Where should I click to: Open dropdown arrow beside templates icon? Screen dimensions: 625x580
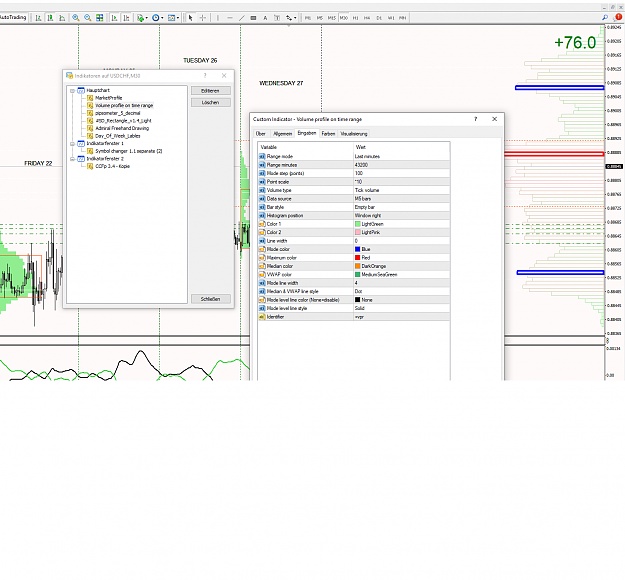click(x=177, y=18)
